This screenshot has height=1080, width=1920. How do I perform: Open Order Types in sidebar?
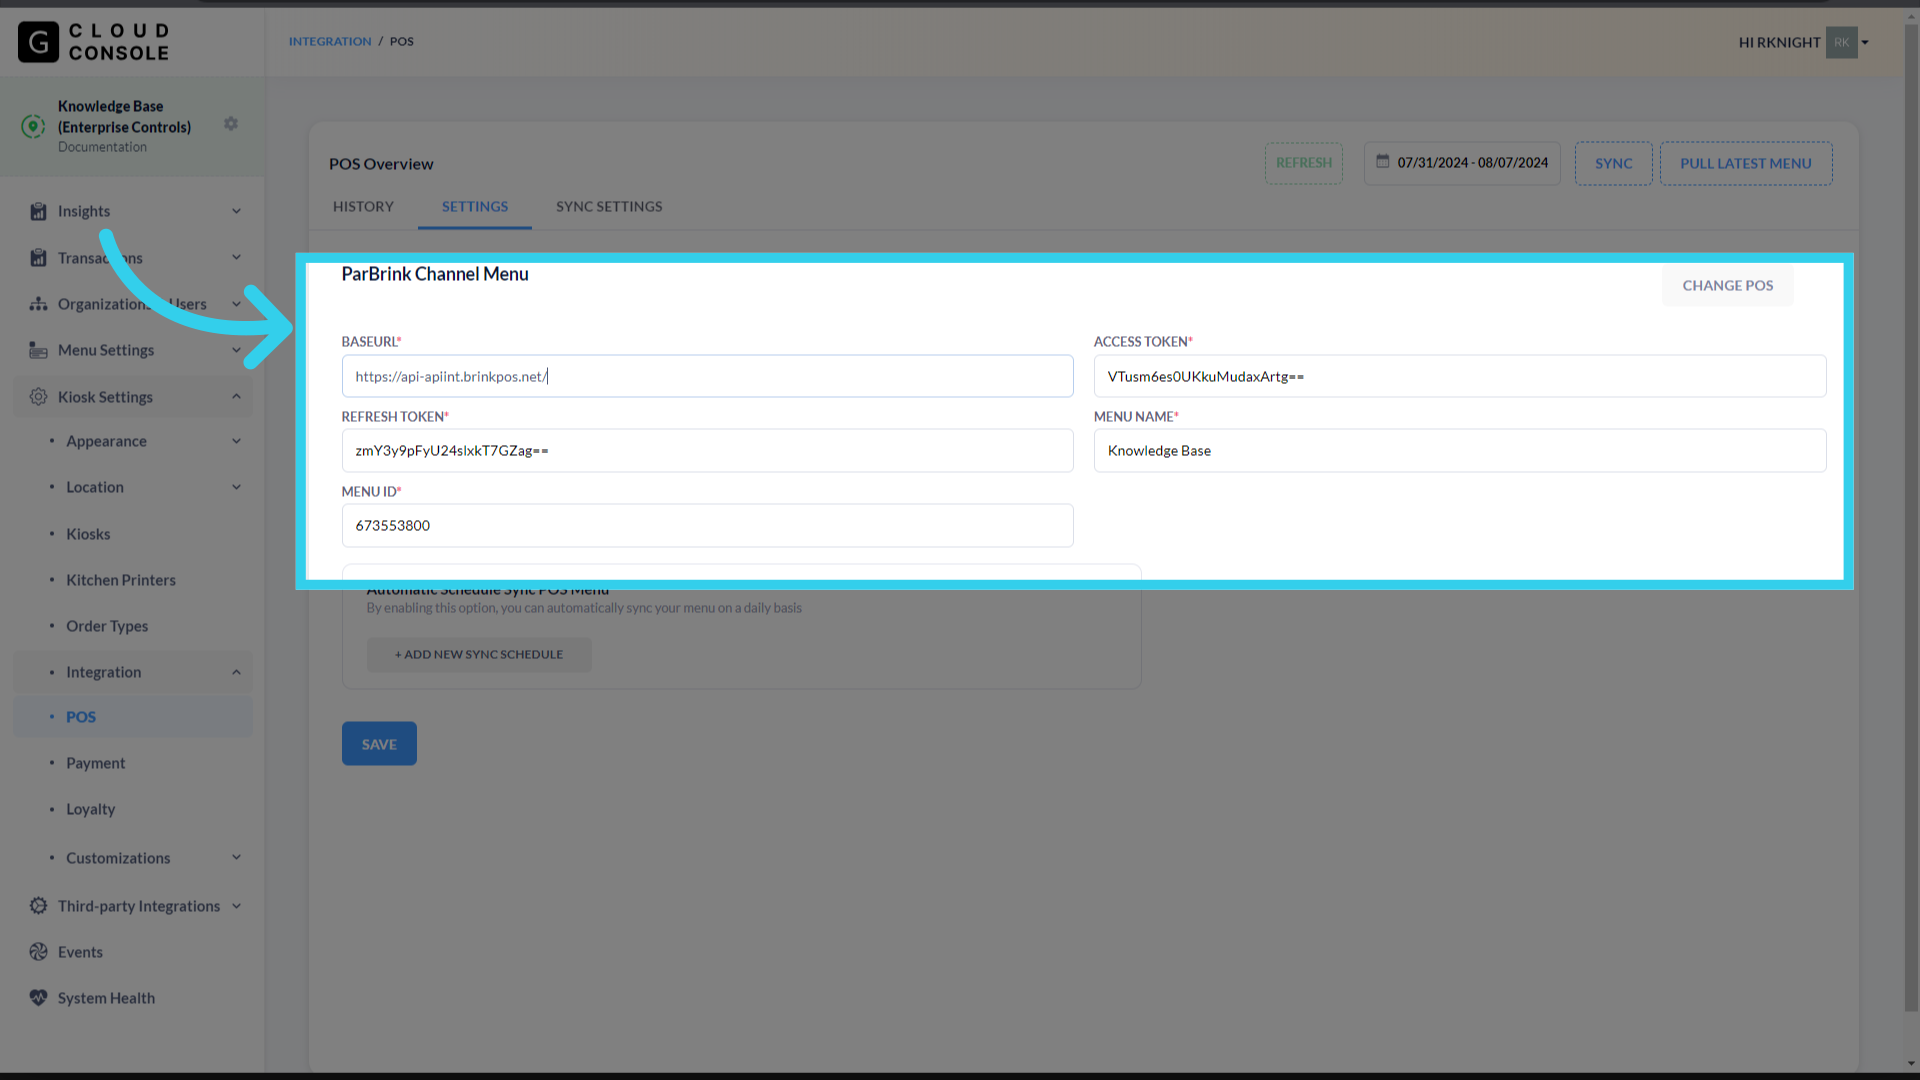coord(107,626)
